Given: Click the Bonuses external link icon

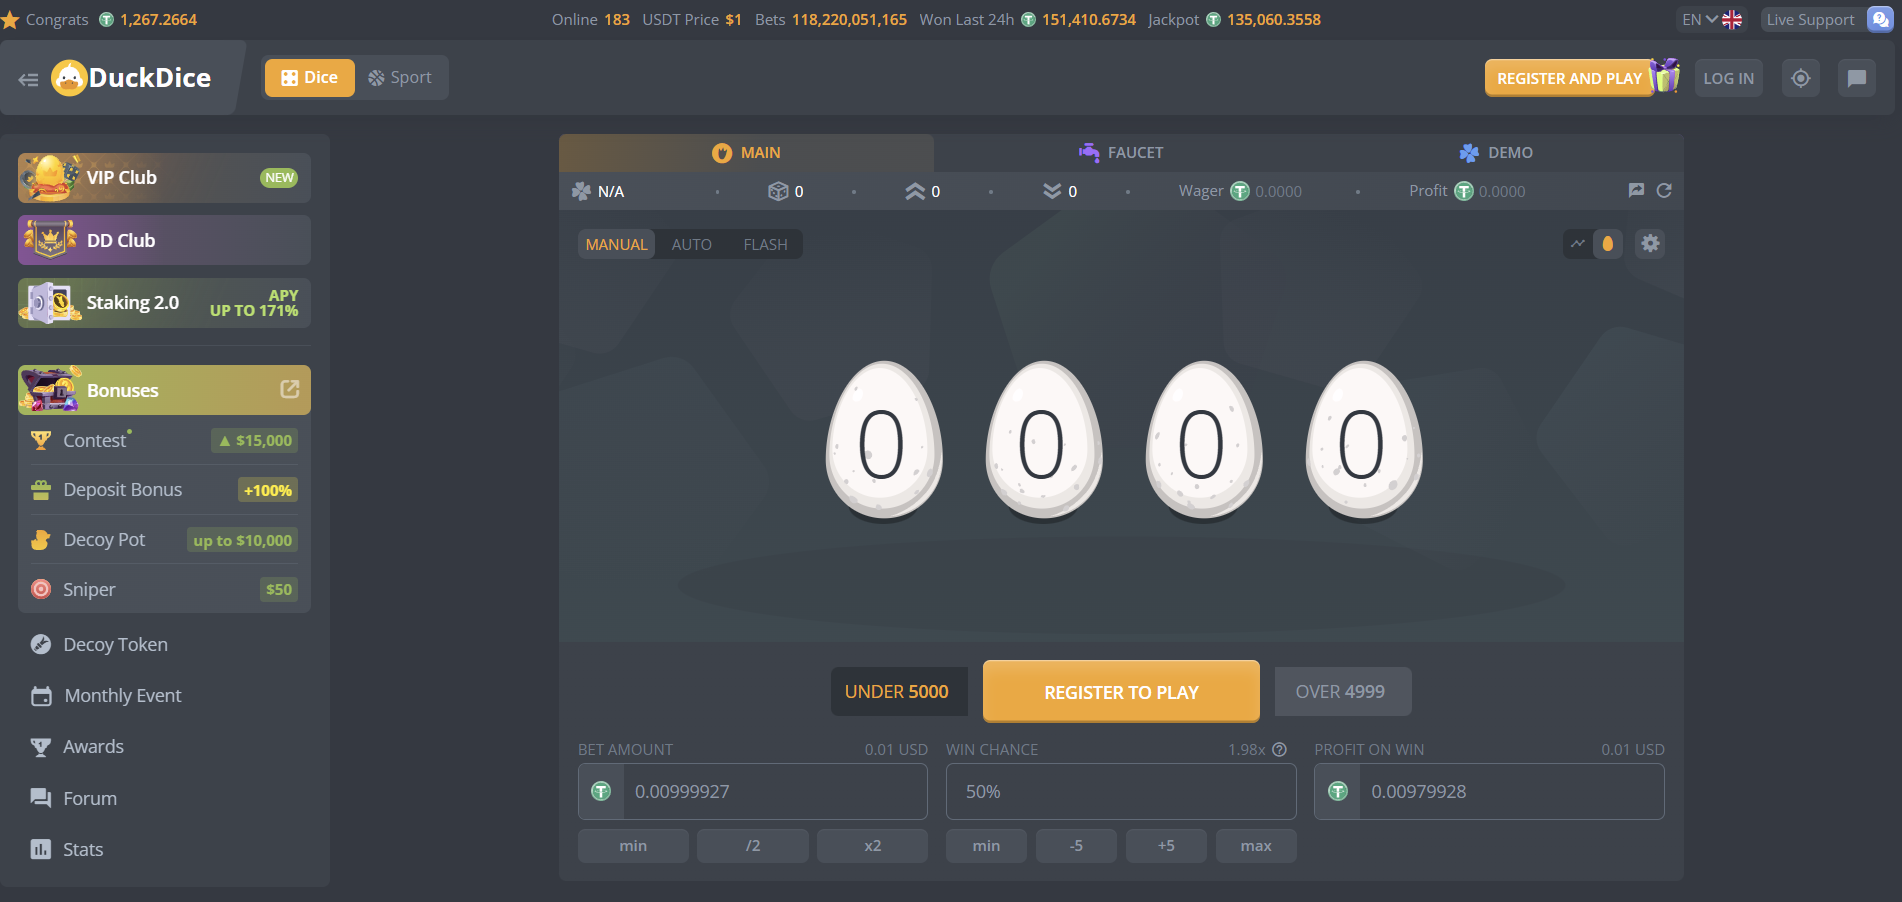Looking at the screenshot, I should tap(290, 389).
